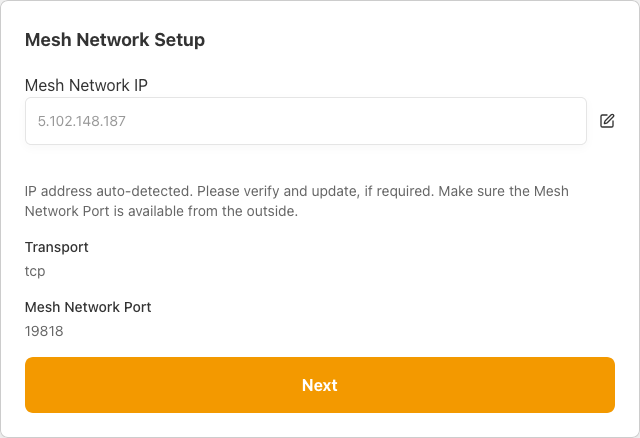Select the 19818 port value
This screenshot has width=640, height=438.
pos(44,331)
